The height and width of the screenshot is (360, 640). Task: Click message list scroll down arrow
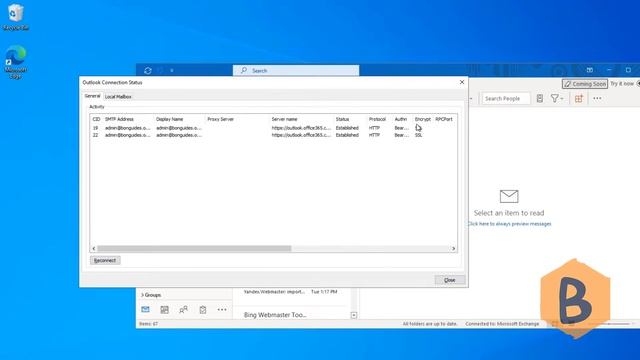354,315
